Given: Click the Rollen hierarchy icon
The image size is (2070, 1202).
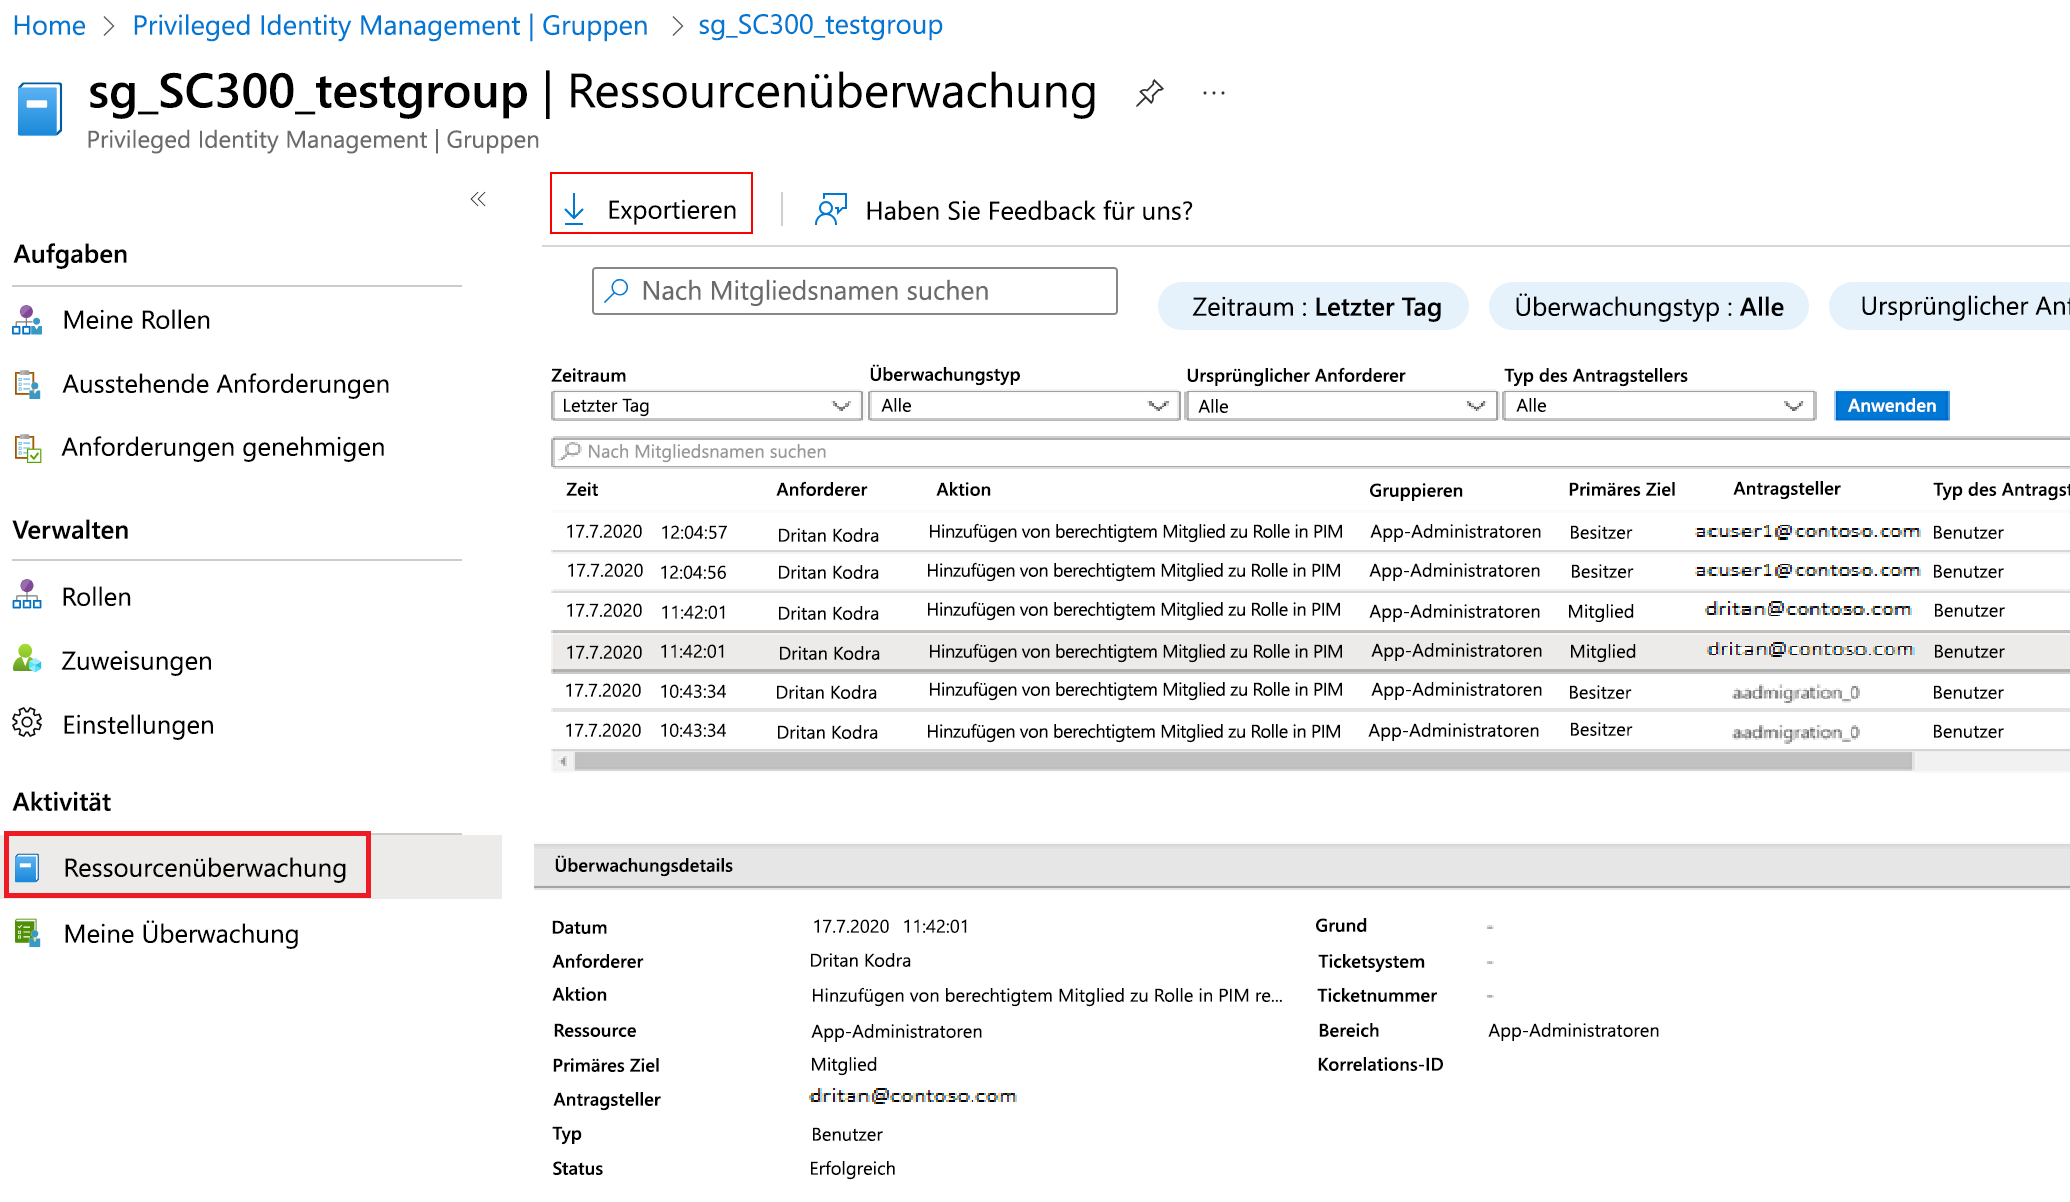Looking at the screenshot, I should pyautogui.click(x=27, y=595).
